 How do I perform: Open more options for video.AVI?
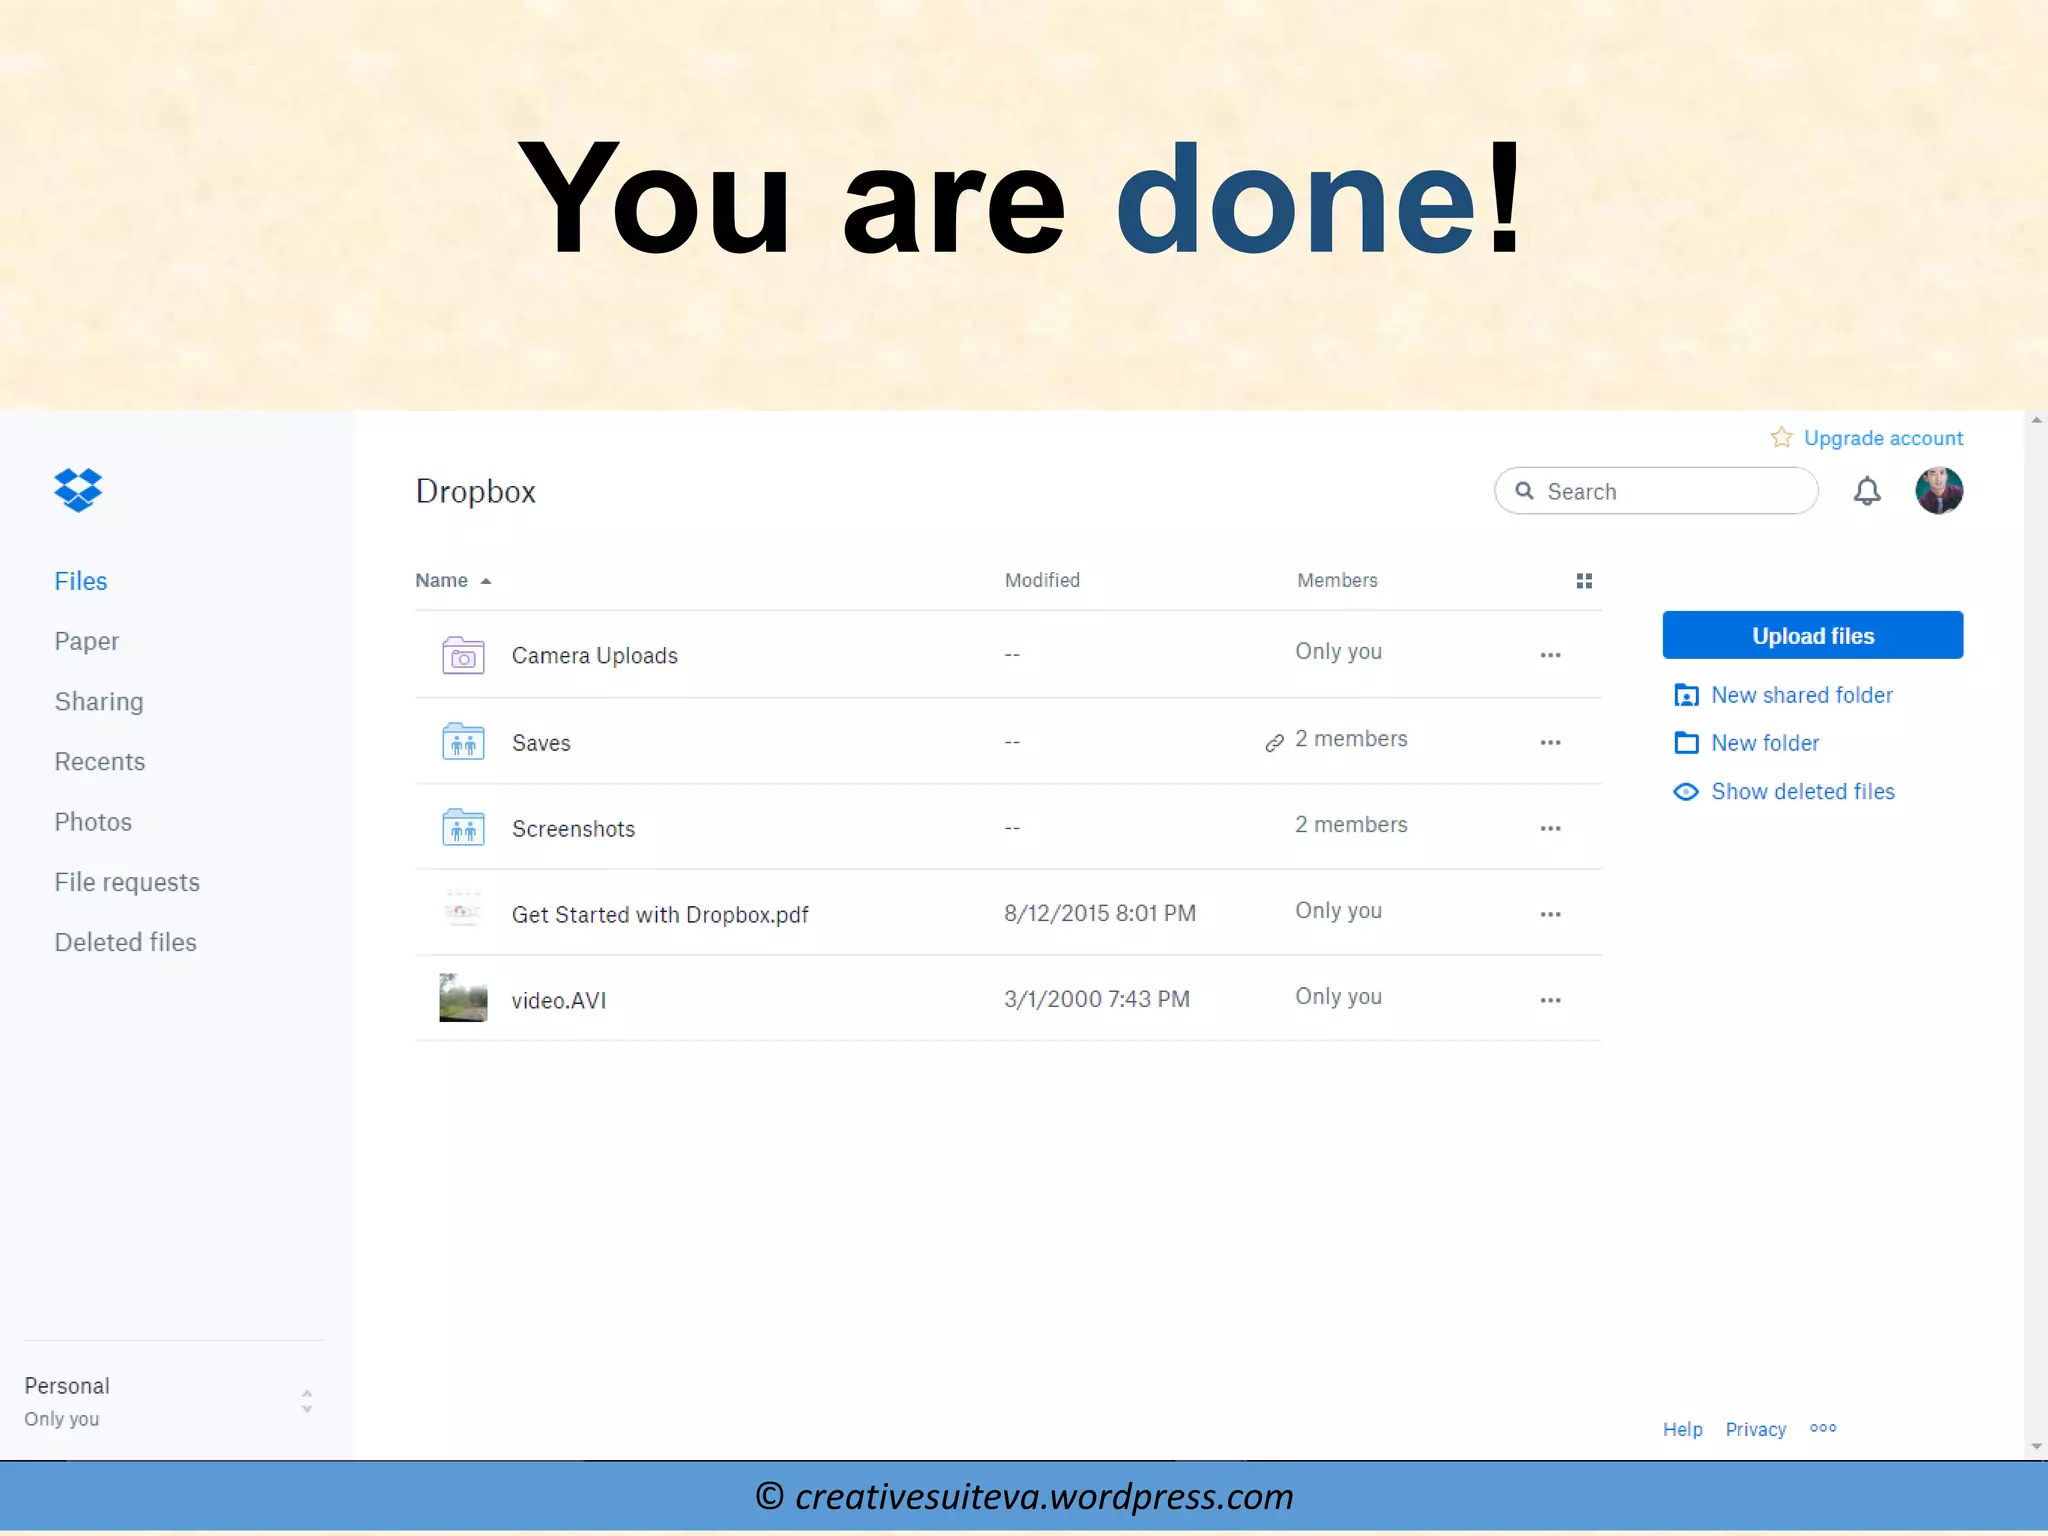(x=1551, y=1000)
